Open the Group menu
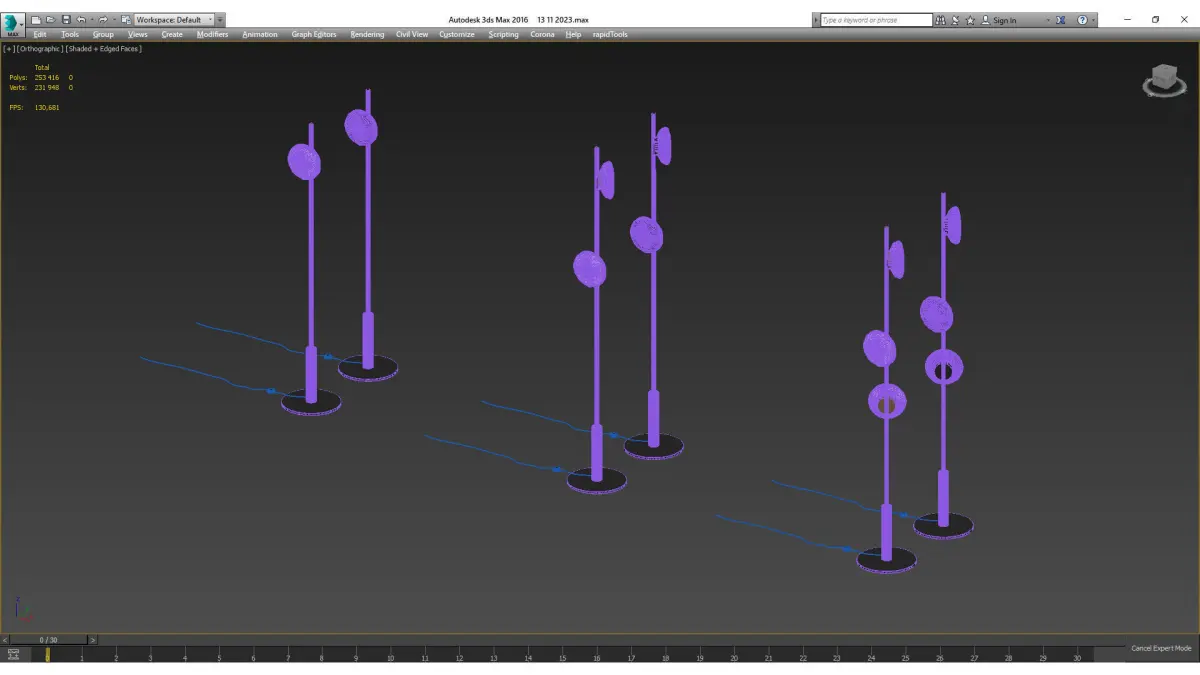The image size is (1200, 675). pos(103,34)
